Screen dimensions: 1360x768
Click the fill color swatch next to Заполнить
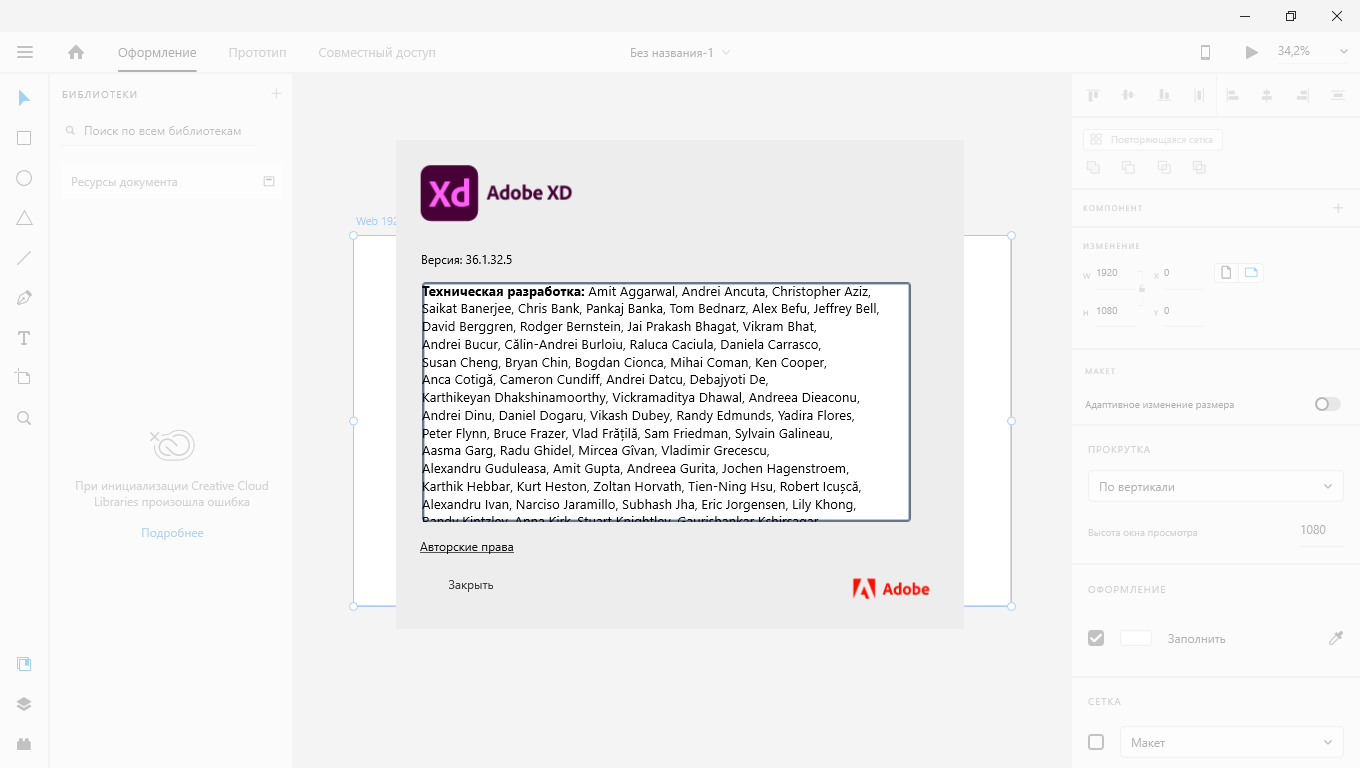pos(1136,638)
